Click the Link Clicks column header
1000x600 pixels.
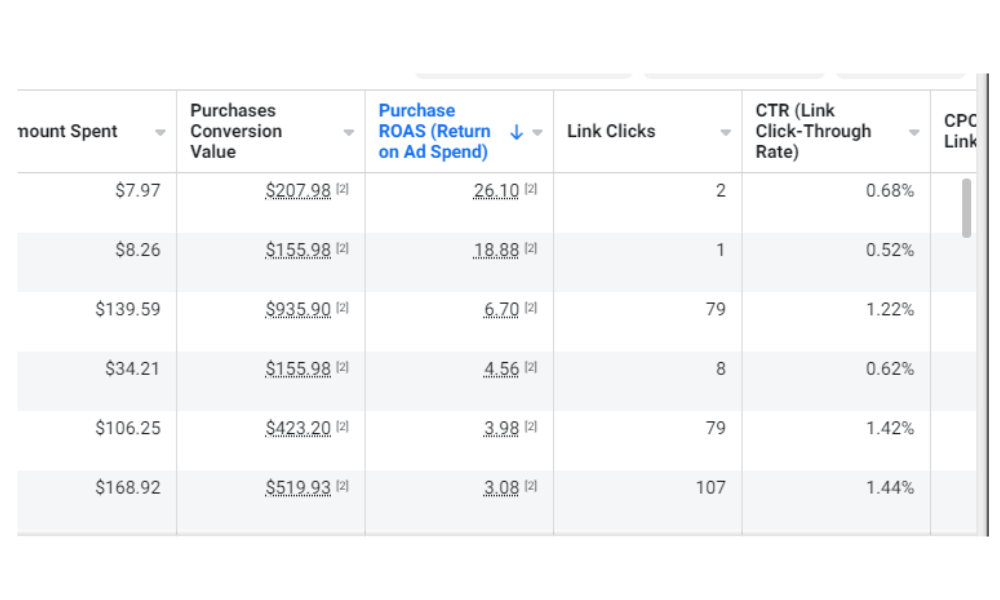[x=611, y=131]
